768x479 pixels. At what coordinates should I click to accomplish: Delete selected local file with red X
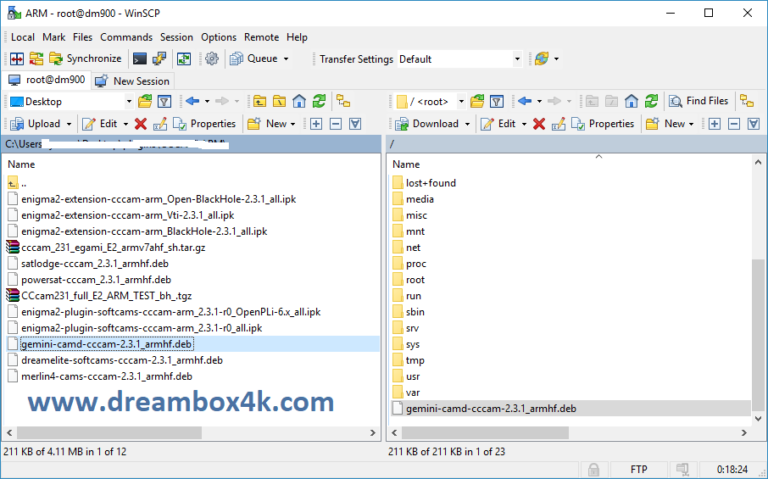pyautogui.click(x=141, y=124)
